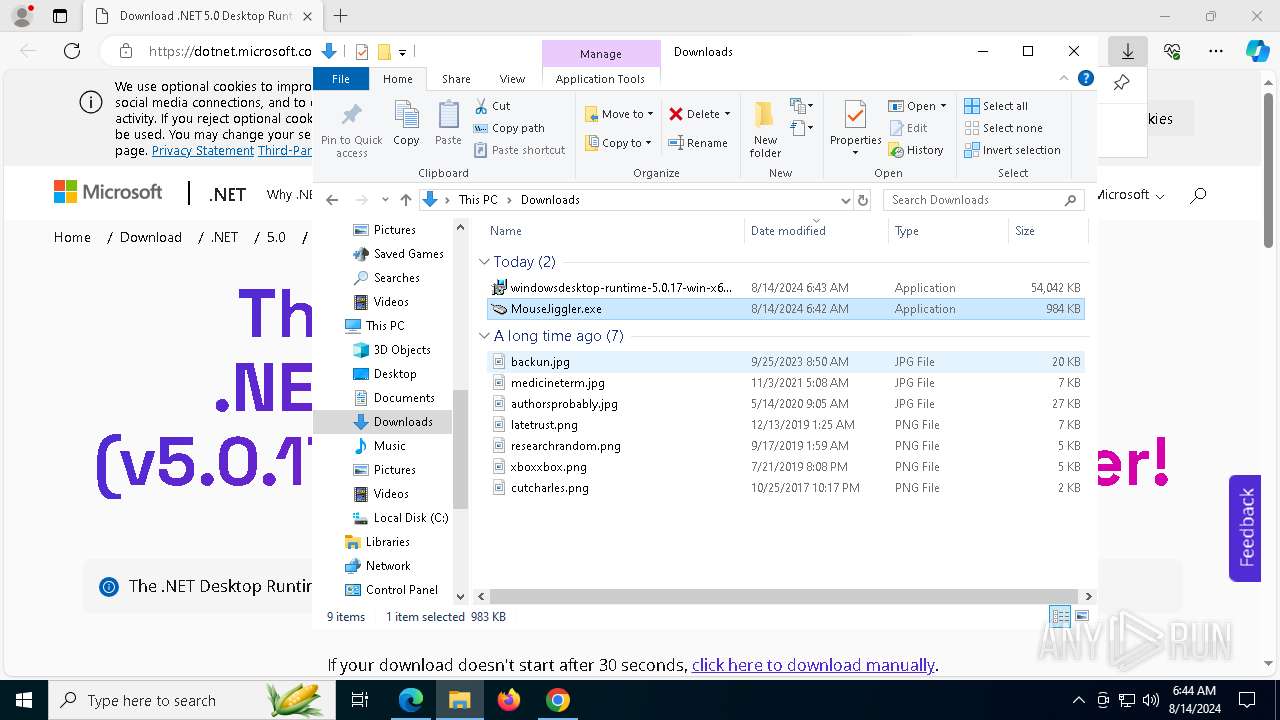This screenshot has height=720, width=1280.
Task: Open Chrome from taskbar
Action: click(558, 700)
